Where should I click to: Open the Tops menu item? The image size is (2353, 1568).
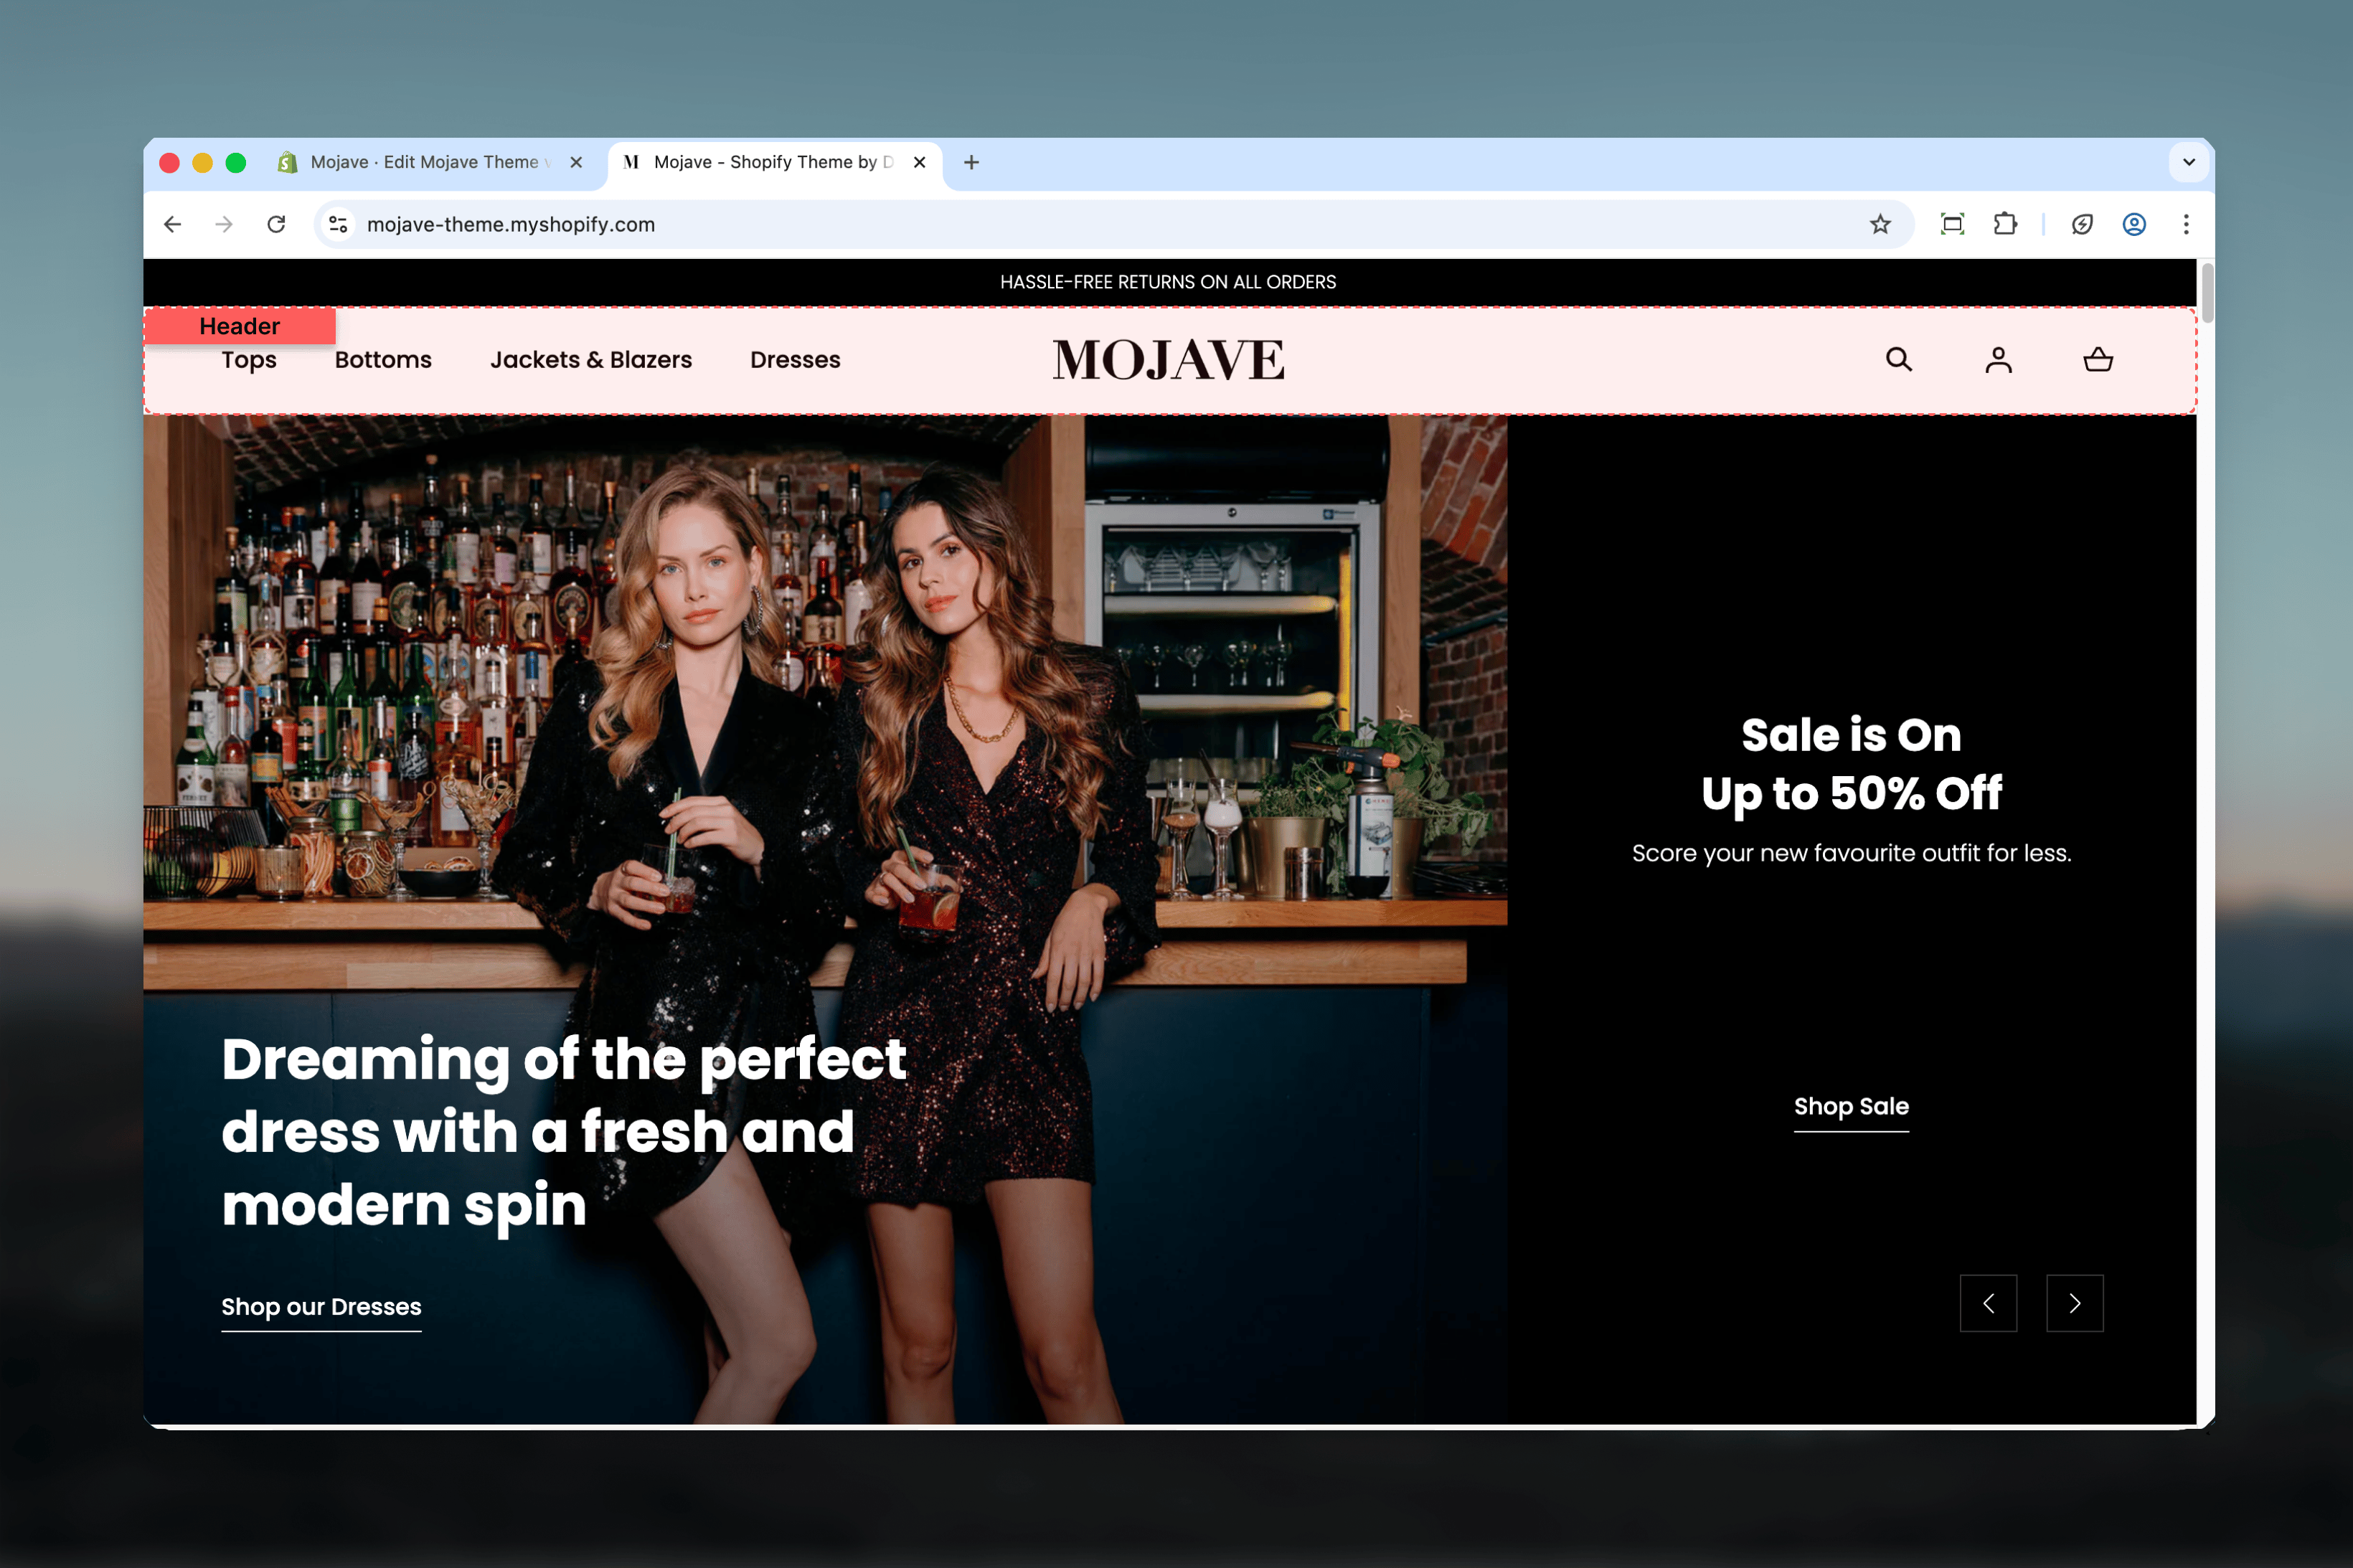[249, 360]
